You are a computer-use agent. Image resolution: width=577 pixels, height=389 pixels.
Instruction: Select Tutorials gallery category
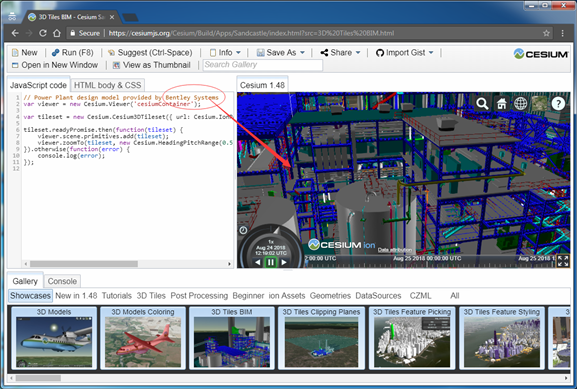click(117, 296)
